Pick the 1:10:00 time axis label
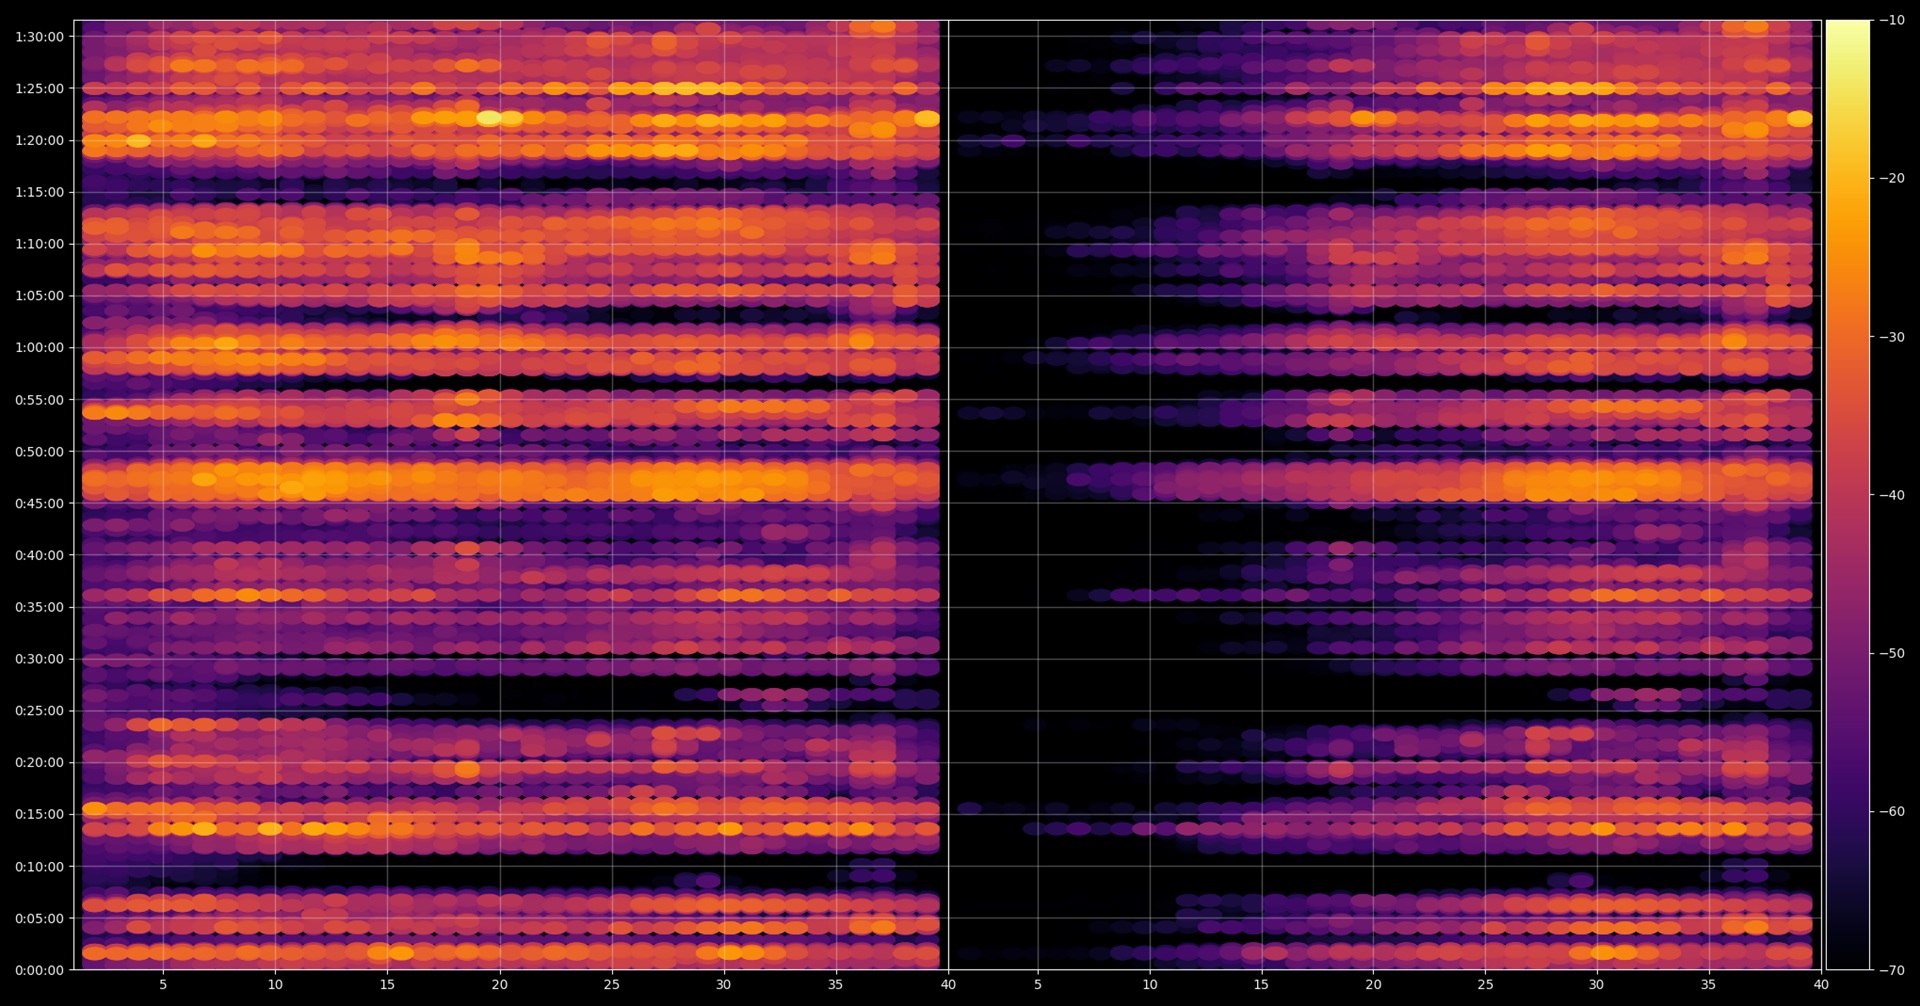 coord(39,244)
